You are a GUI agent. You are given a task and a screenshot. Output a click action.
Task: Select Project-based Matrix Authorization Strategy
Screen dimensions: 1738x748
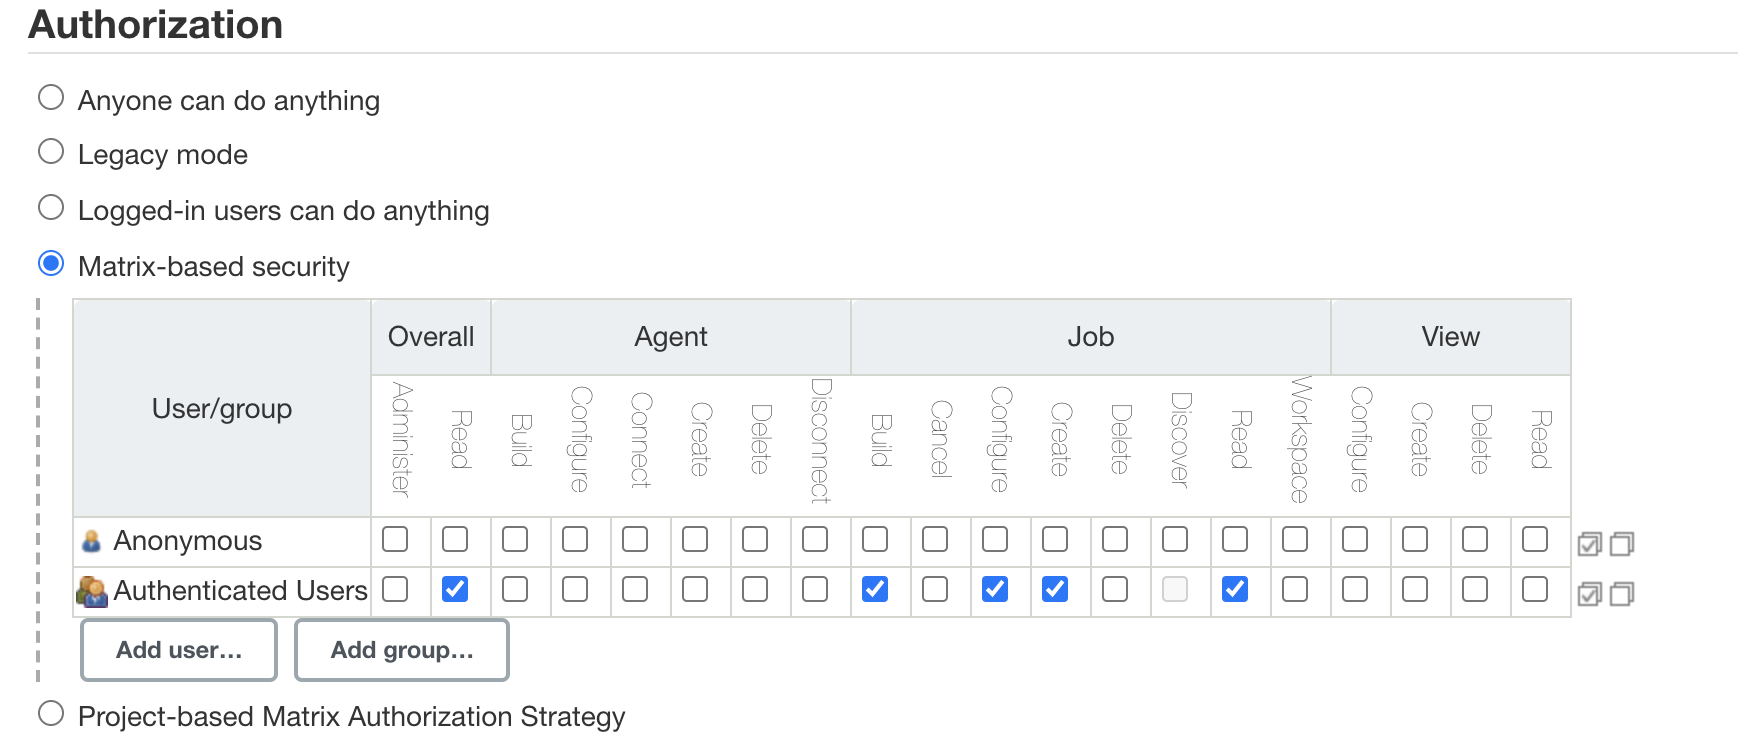click(x=51, y=714)
